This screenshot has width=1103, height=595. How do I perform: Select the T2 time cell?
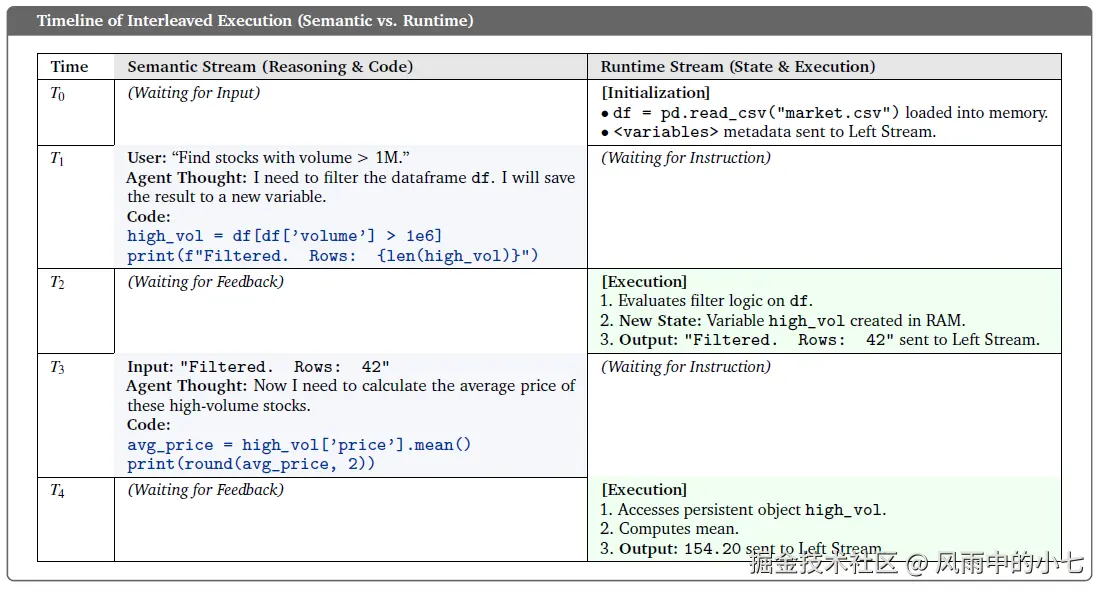pyautogui.click(x=58, y=283)
